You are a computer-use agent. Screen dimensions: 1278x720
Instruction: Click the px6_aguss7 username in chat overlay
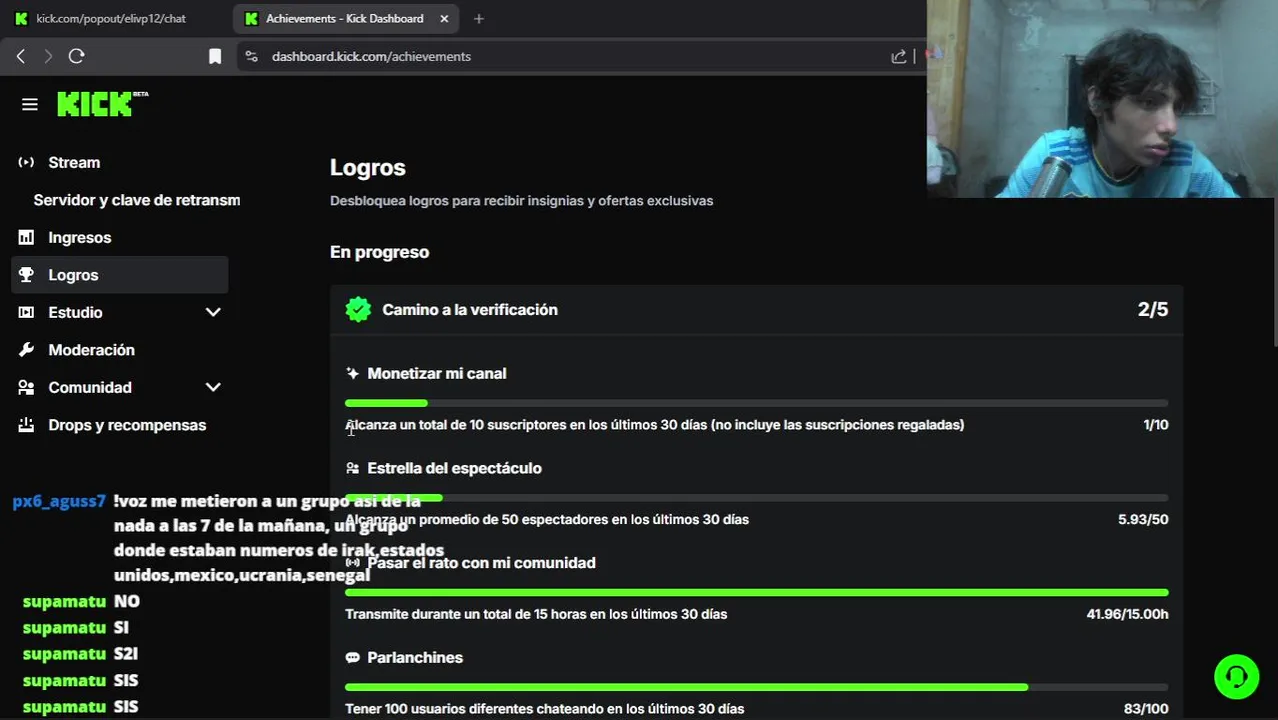(x=59, y=501)
